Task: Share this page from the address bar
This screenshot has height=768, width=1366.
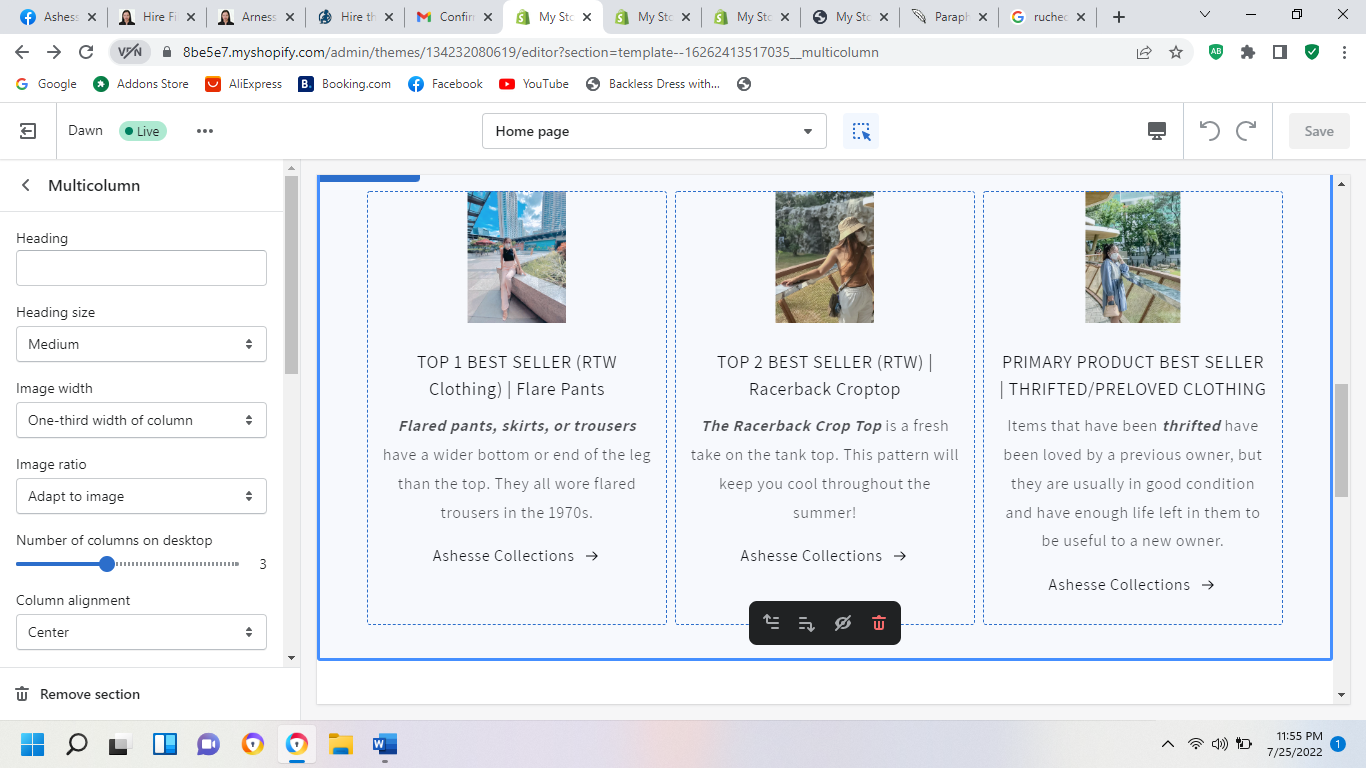Action: point(1144,52)
